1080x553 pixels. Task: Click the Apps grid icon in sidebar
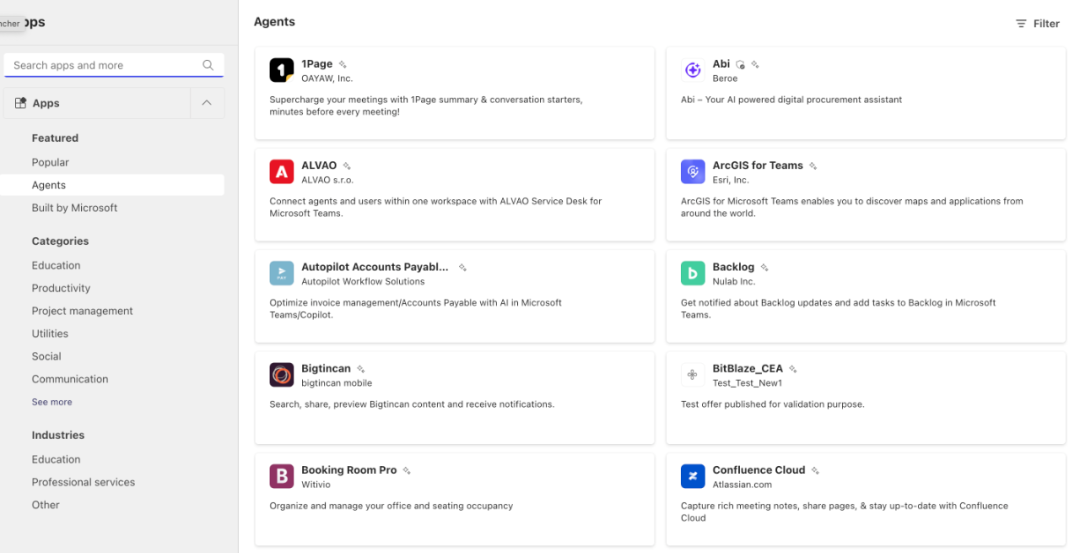(x=21, y=103)
